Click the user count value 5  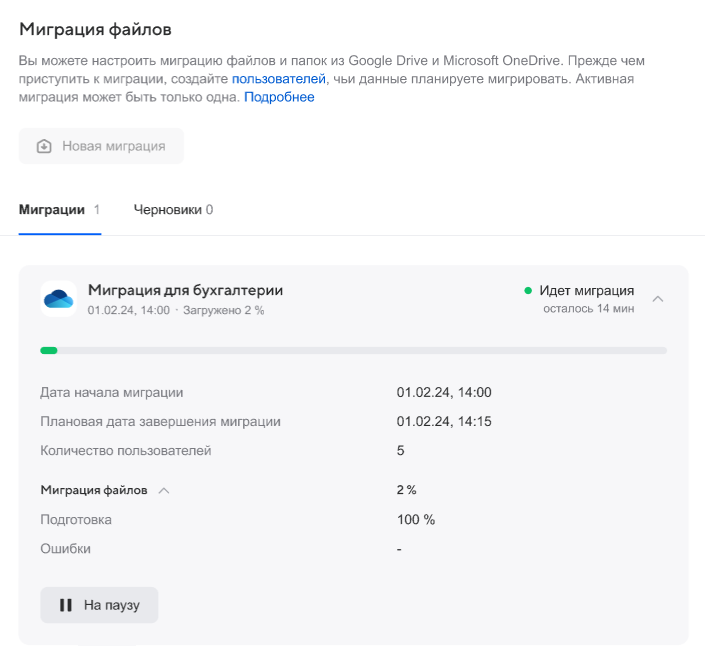point(400,450)
